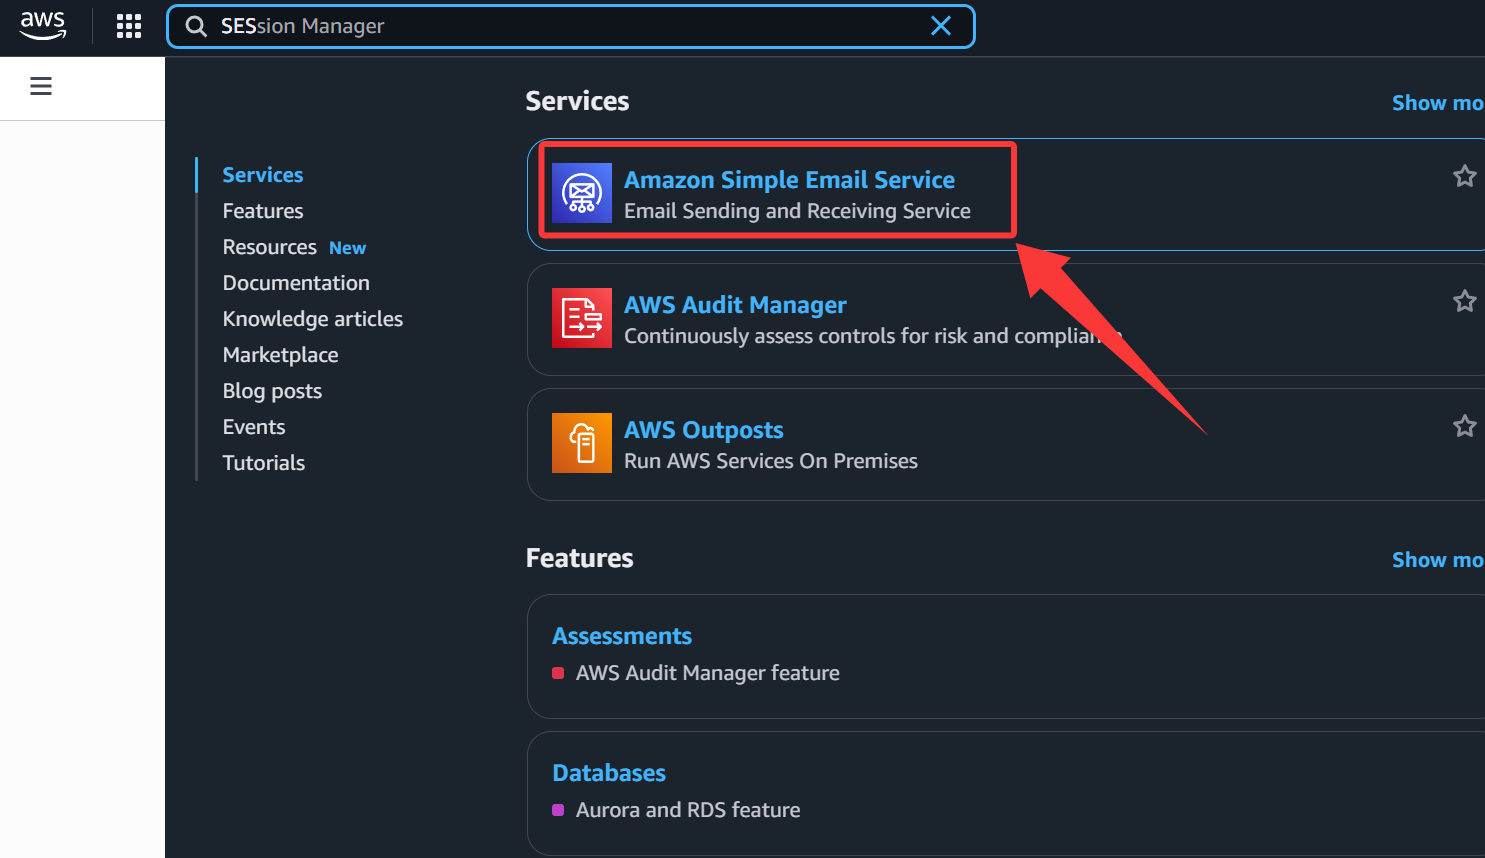Select Documentation in the results sidebar
The height and width of the screenshot is (858, 1485).
[296, 283]
